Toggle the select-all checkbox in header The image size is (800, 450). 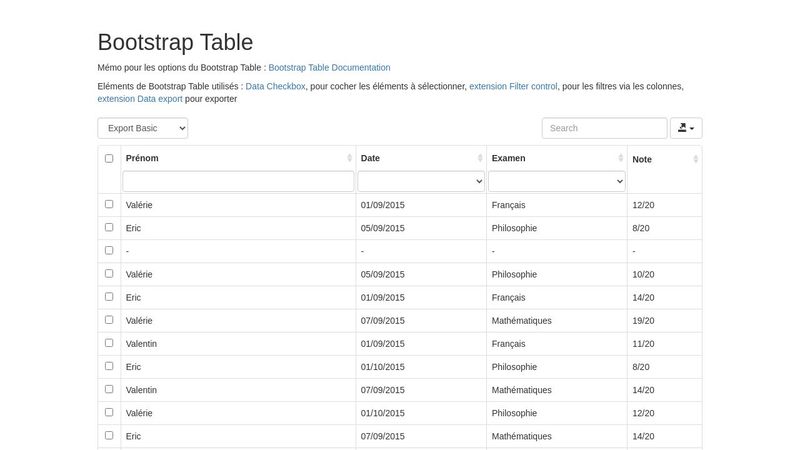click(x=109, y=158)
